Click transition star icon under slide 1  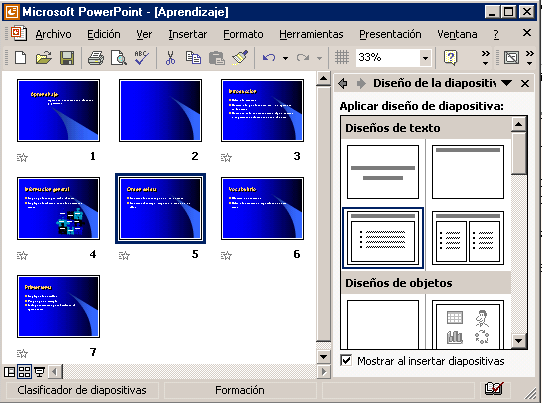pos(22,158)
